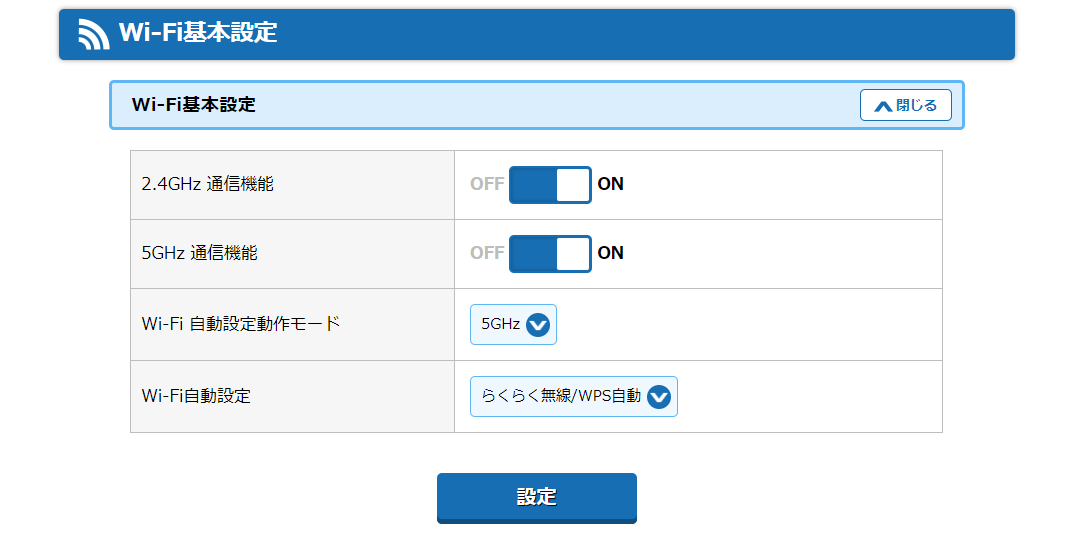Click the Wi-Fi基本設定 page title banner
This screenshot has height=538, width=1081.
[537, 34]
